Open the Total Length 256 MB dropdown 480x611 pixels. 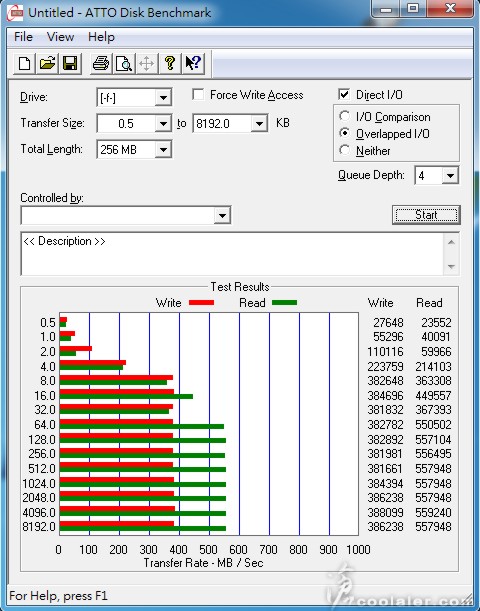(163, 150)
